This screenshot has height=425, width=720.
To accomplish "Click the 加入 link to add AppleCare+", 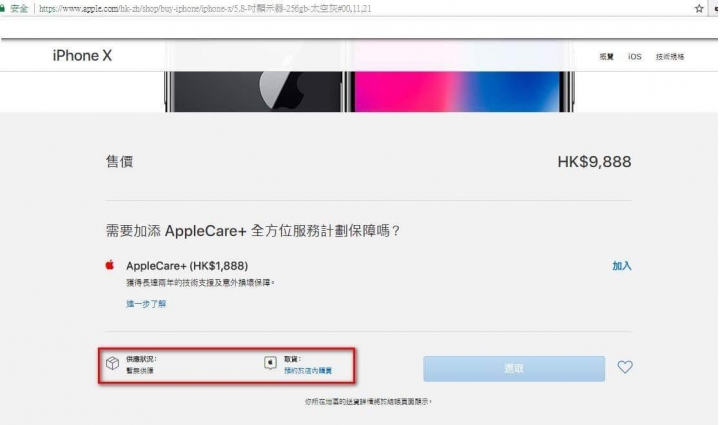I will pos(622,266).
